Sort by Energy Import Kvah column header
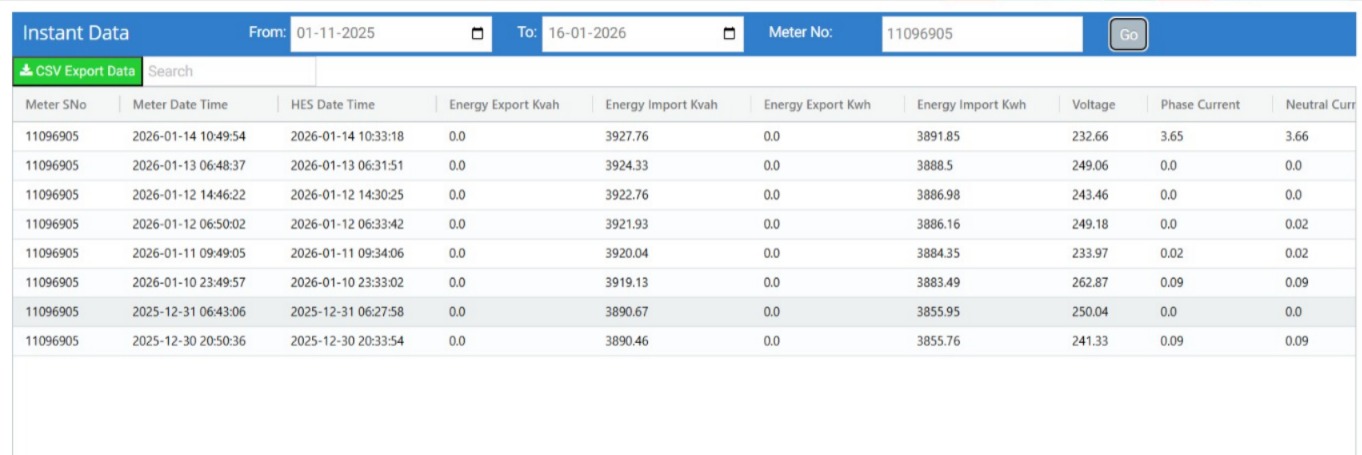 coord(661,105)
